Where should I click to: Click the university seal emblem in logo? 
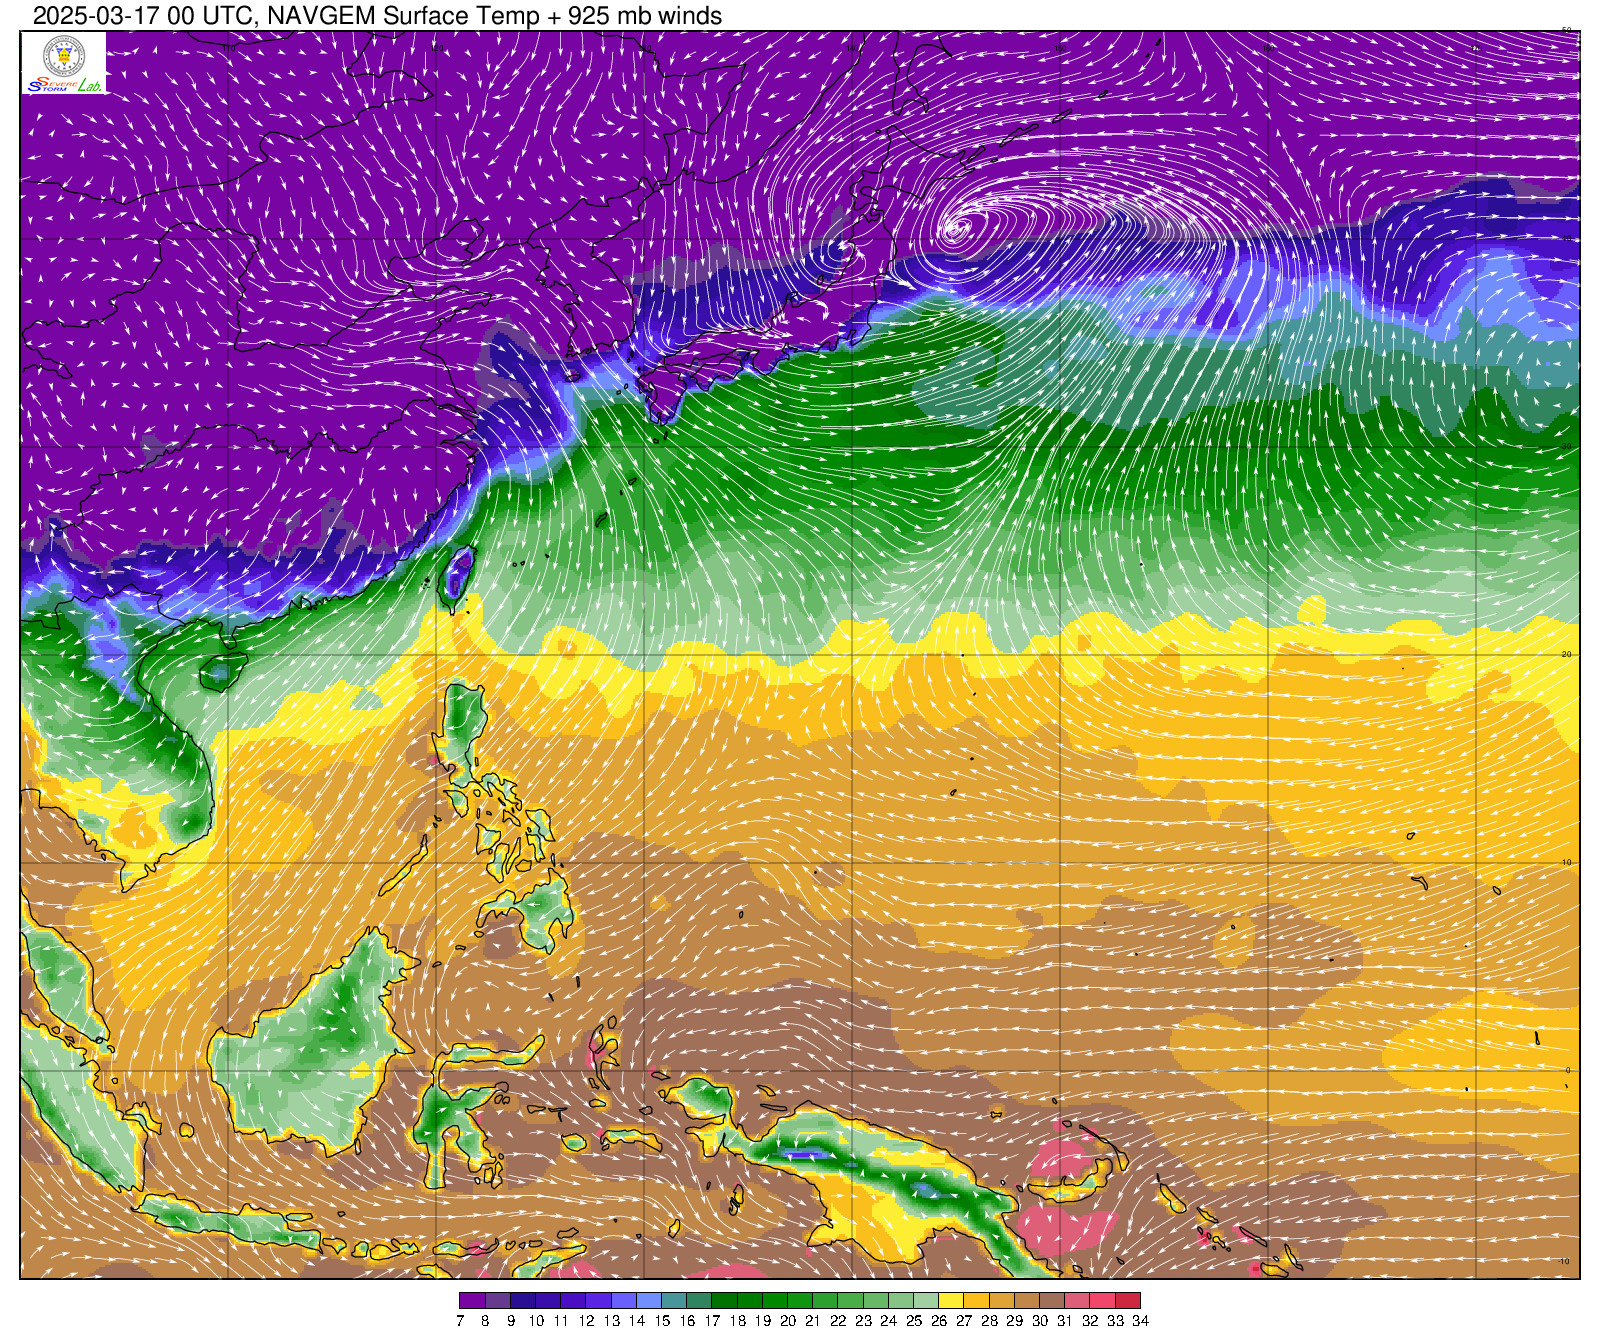point(64,56)
